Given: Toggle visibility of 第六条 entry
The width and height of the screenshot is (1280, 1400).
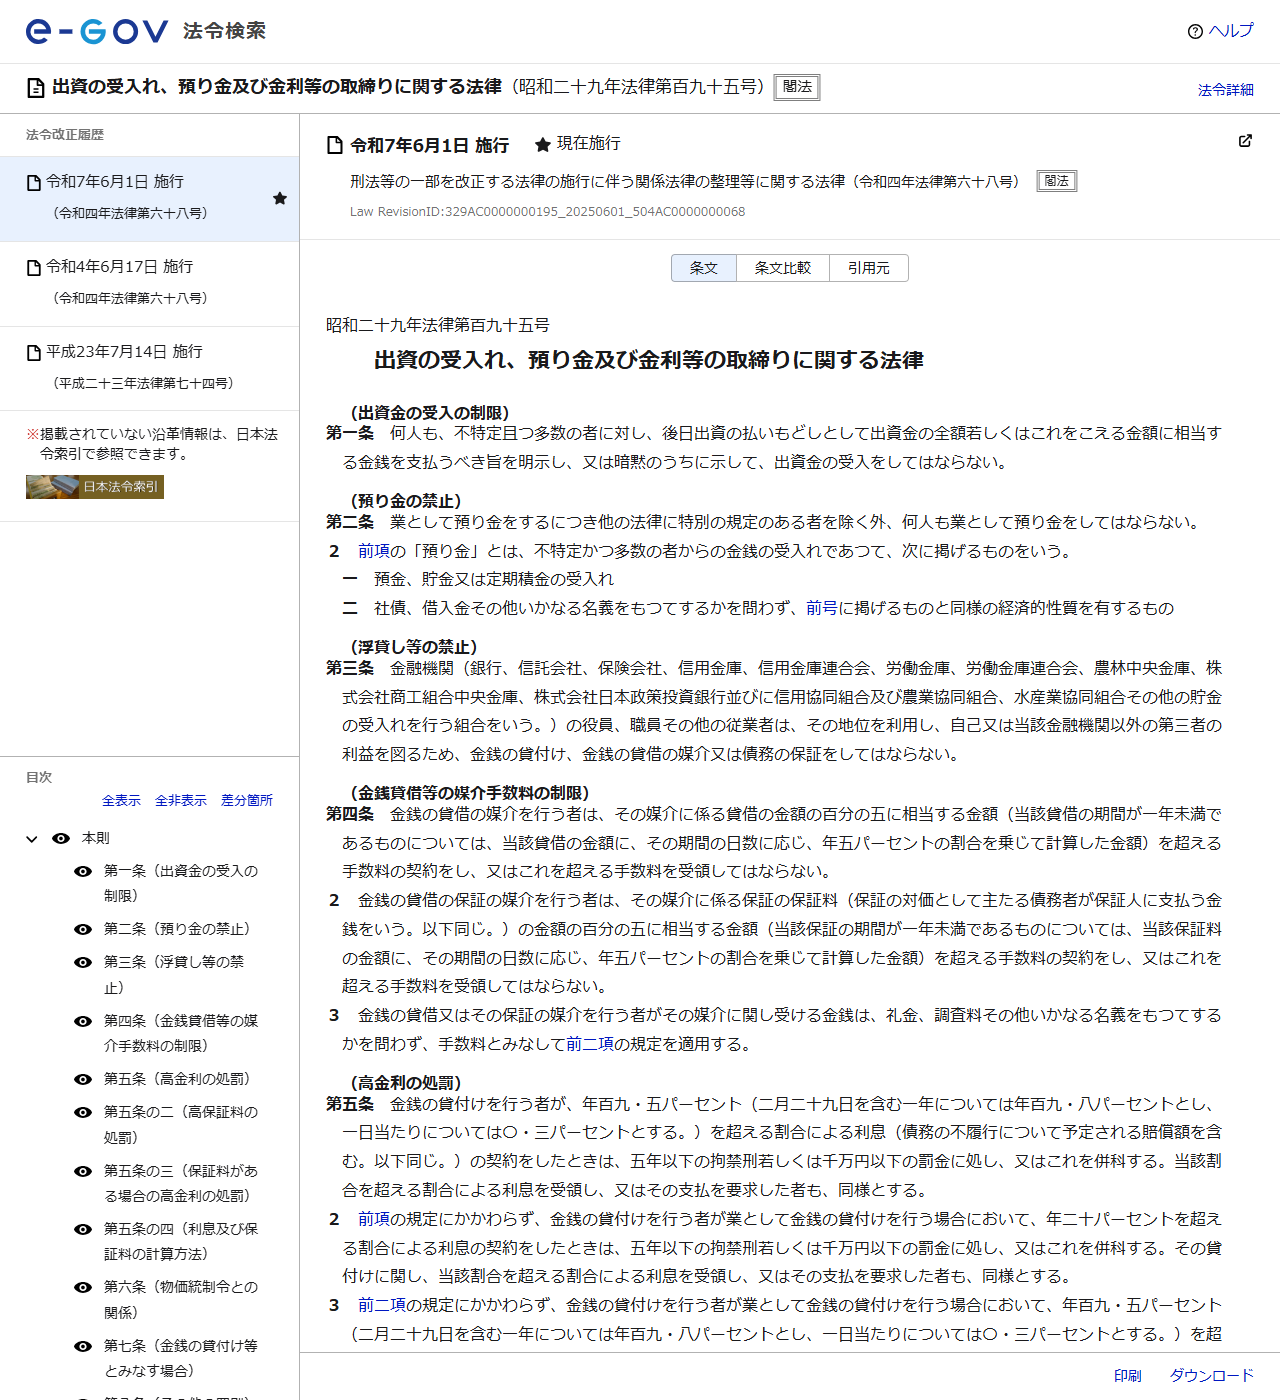Looking at the screenshot, I should click(x=84, y=1288).
